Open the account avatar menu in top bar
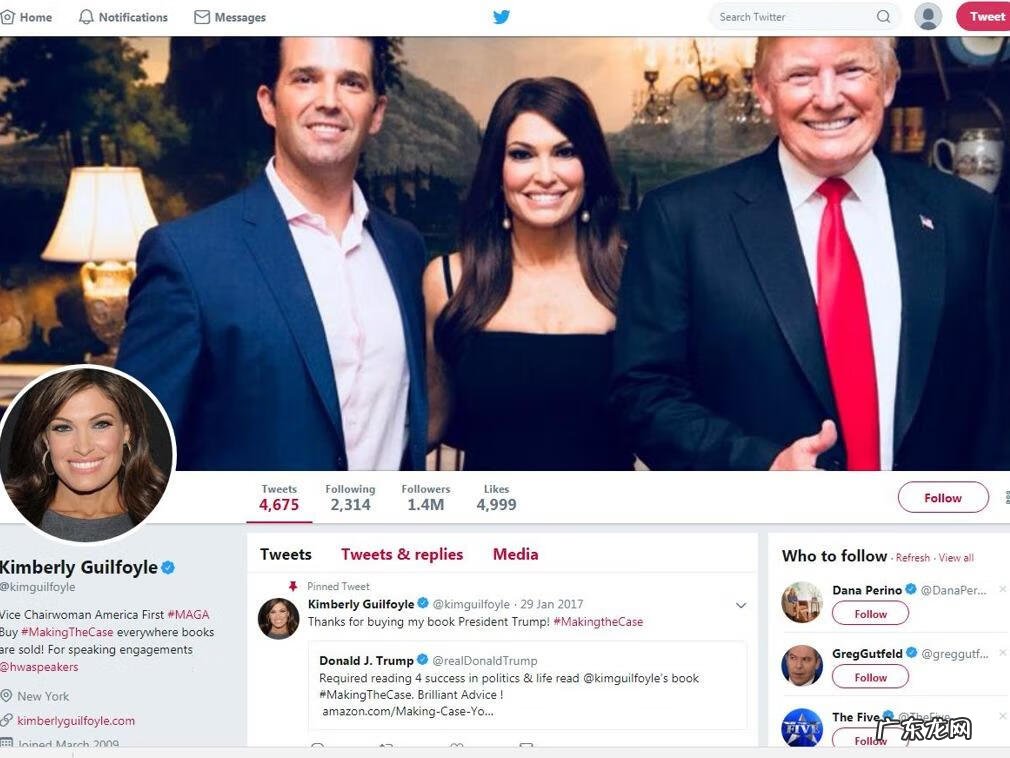The image size is (1010, 758). (x=927, y=16)
